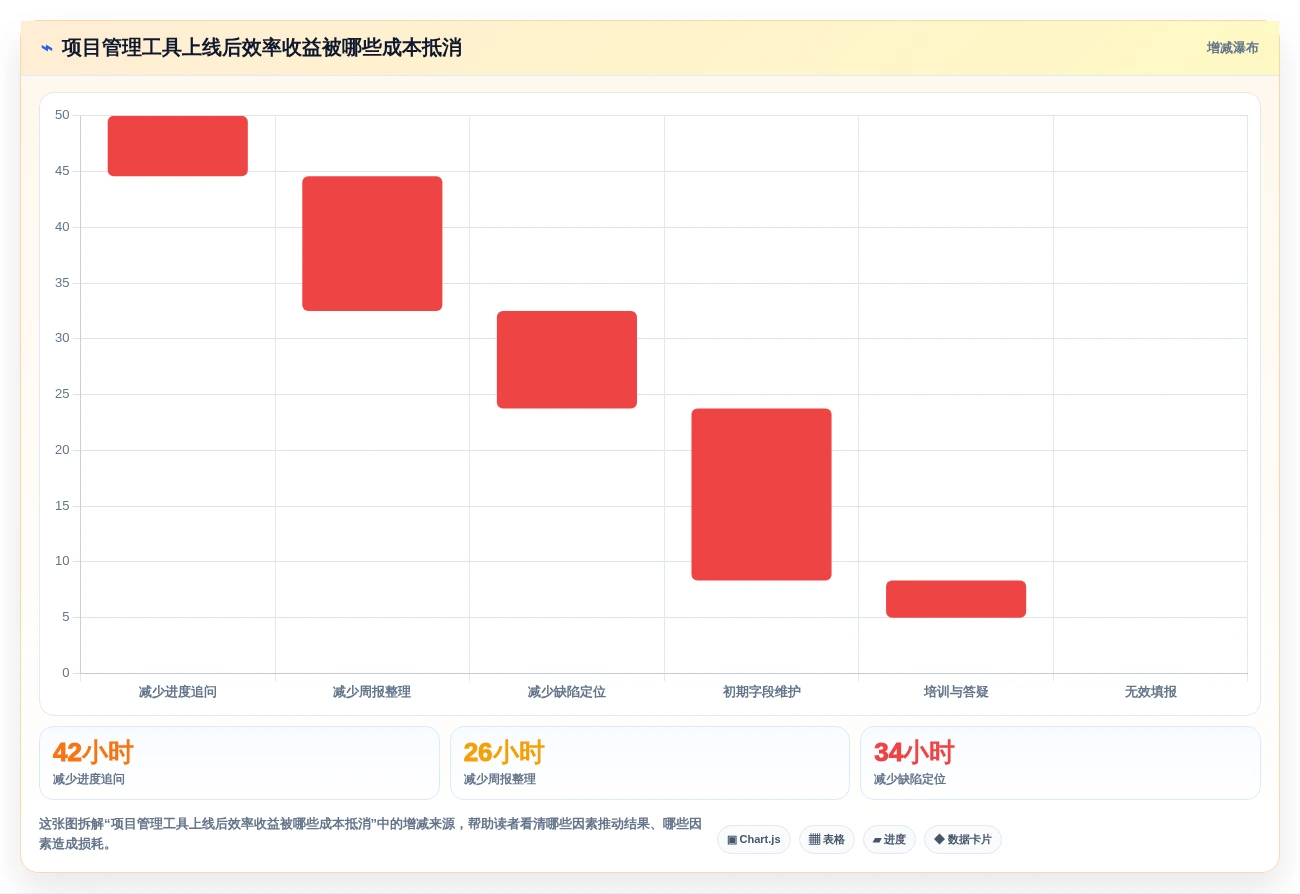Viewport: 1300px width, 894px height.
Task: Click the description paragraph starting 这张图拆解
Action: point(370,834)
